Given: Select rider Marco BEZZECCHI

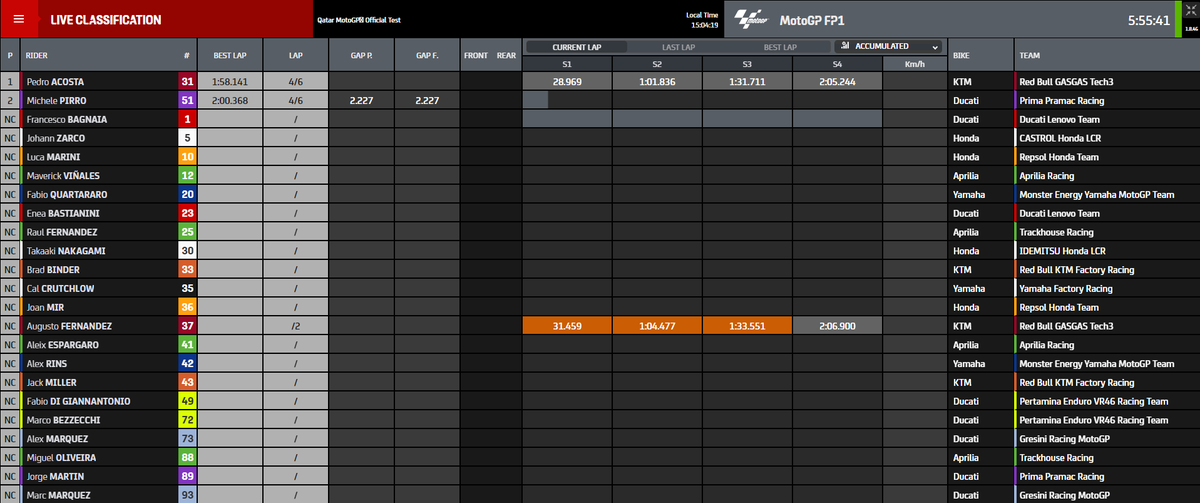Looking at the screenshot, I should [64, 420].
